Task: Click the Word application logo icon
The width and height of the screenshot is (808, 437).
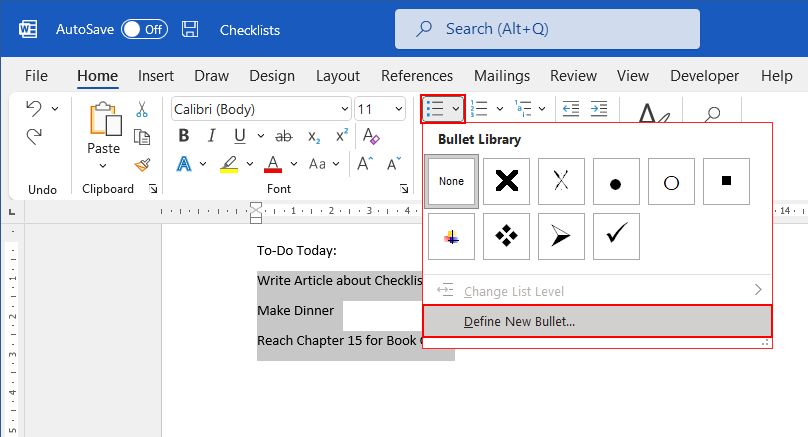Action: coord(28,29)
